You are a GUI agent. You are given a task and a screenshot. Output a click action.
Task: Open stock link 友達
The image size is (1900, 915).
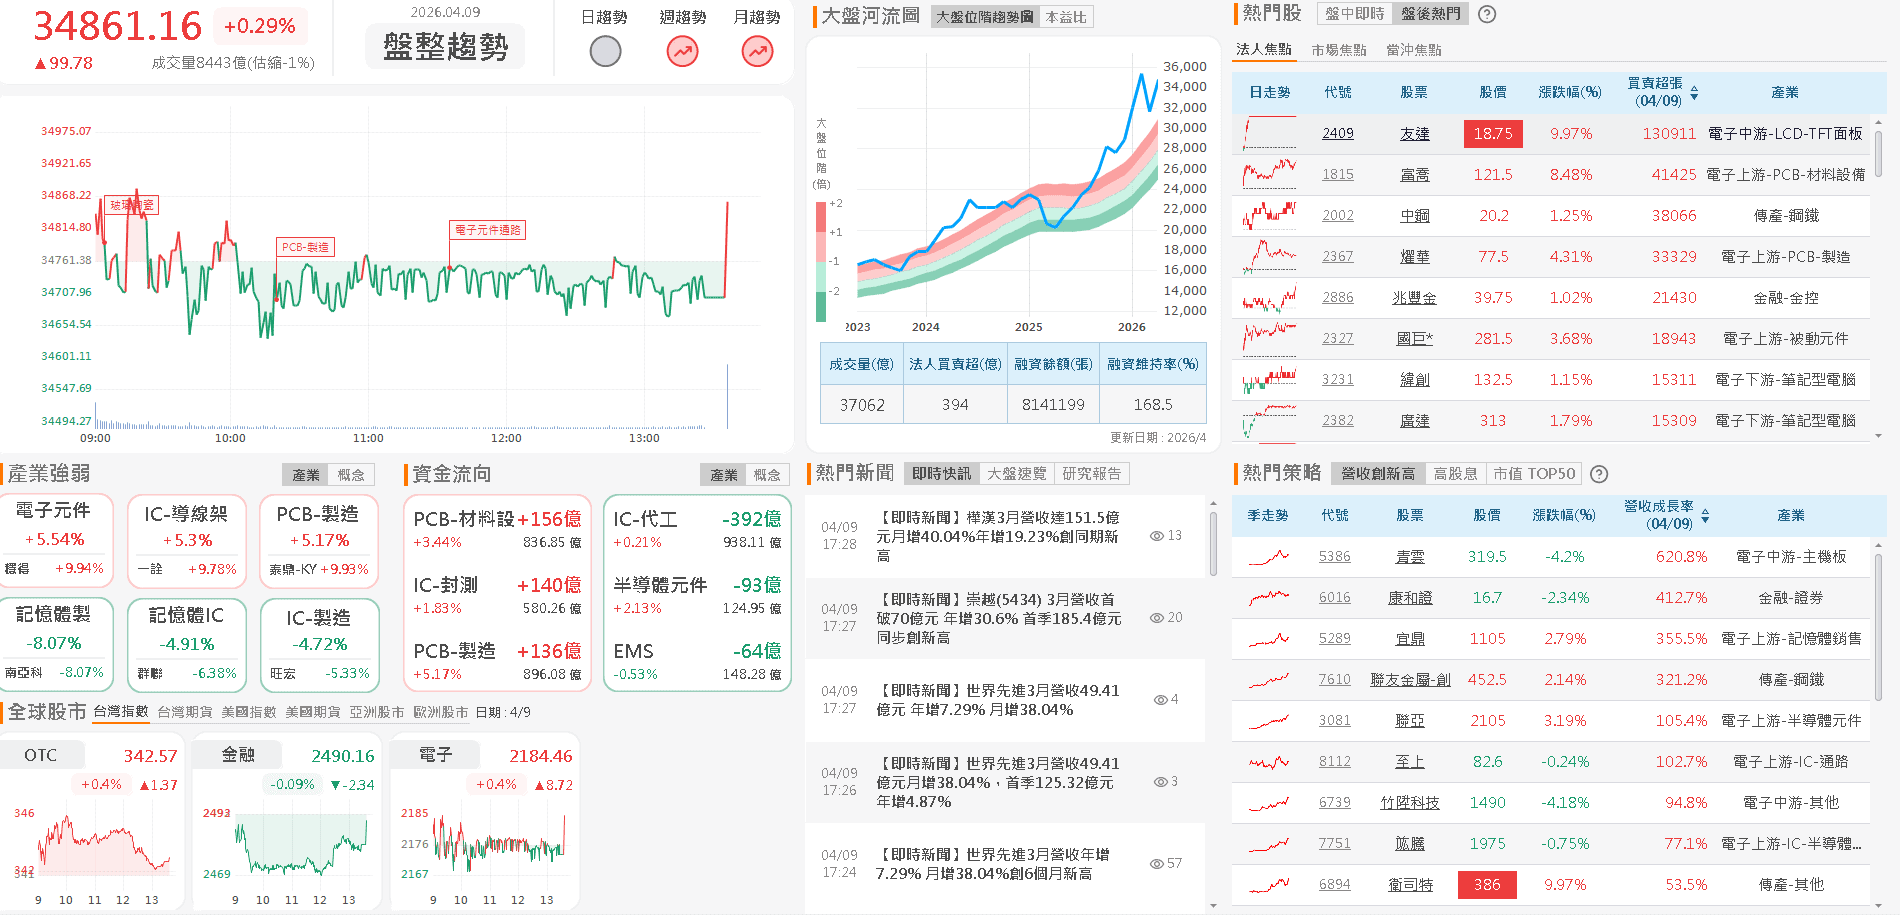1414,134
